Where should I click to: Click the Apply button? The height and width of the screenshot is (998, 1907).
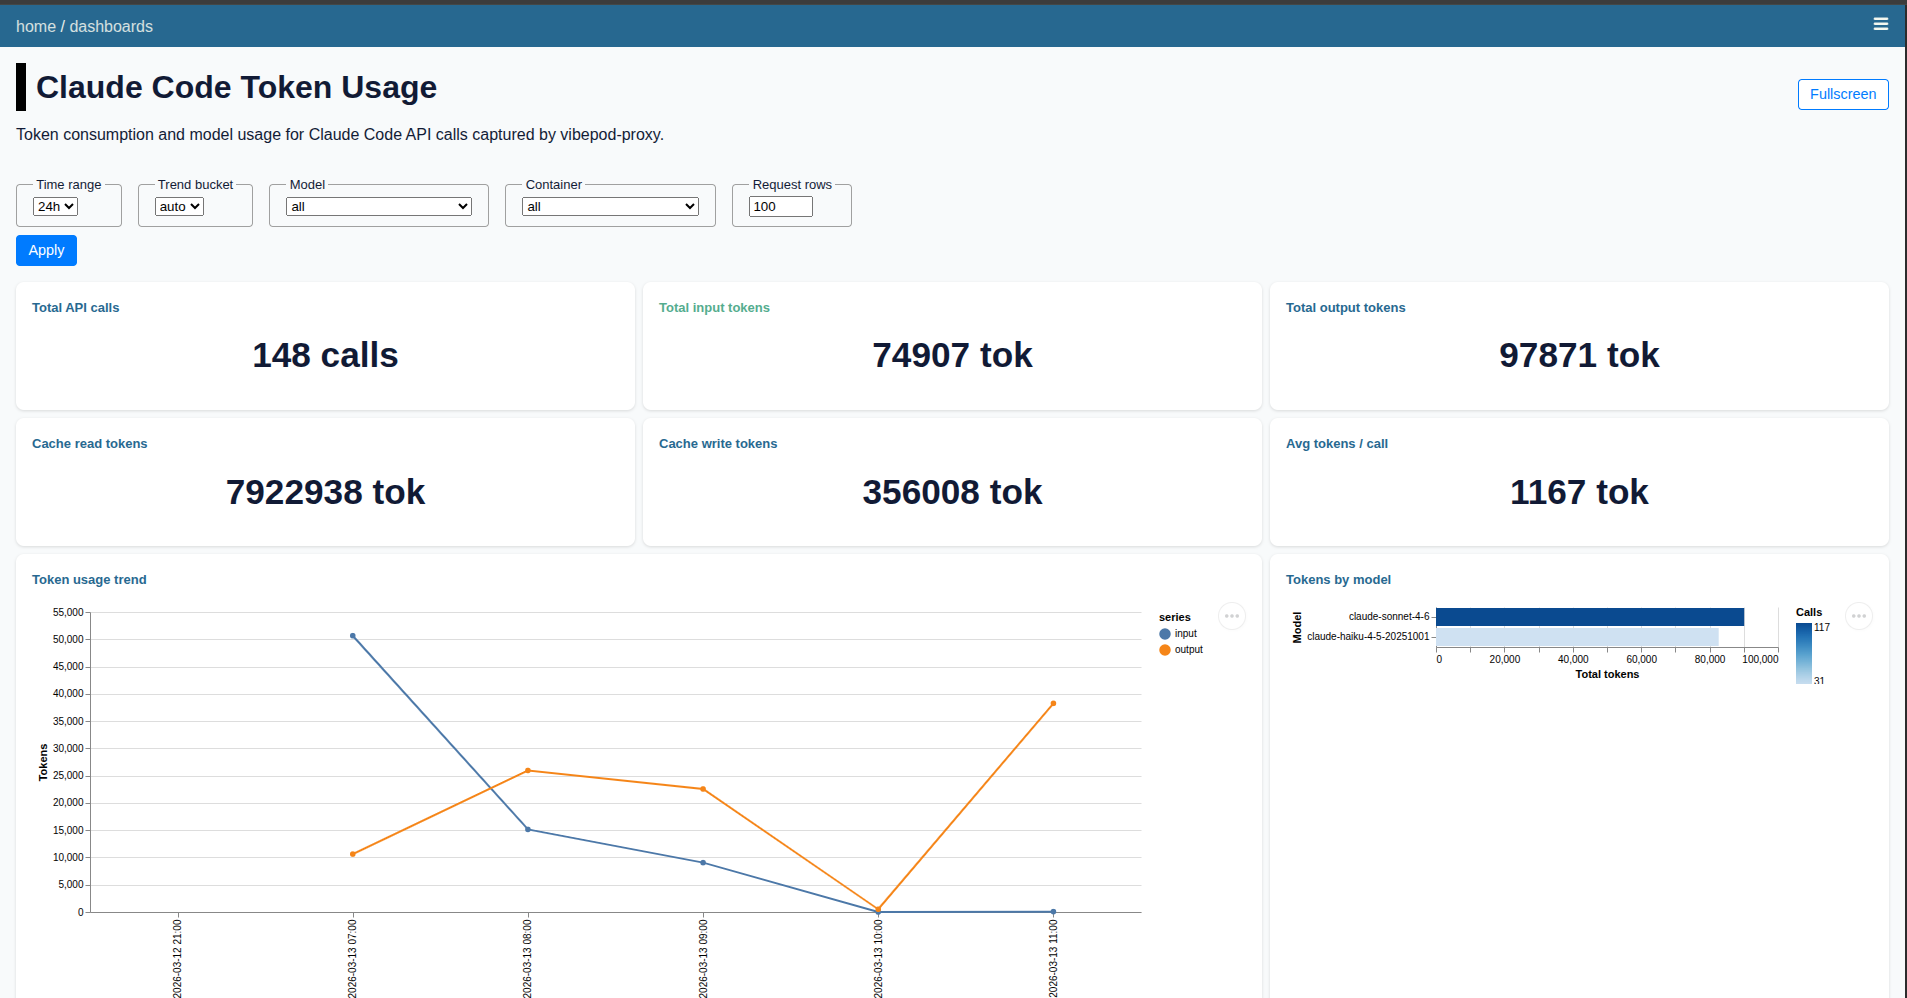point(46,250)
